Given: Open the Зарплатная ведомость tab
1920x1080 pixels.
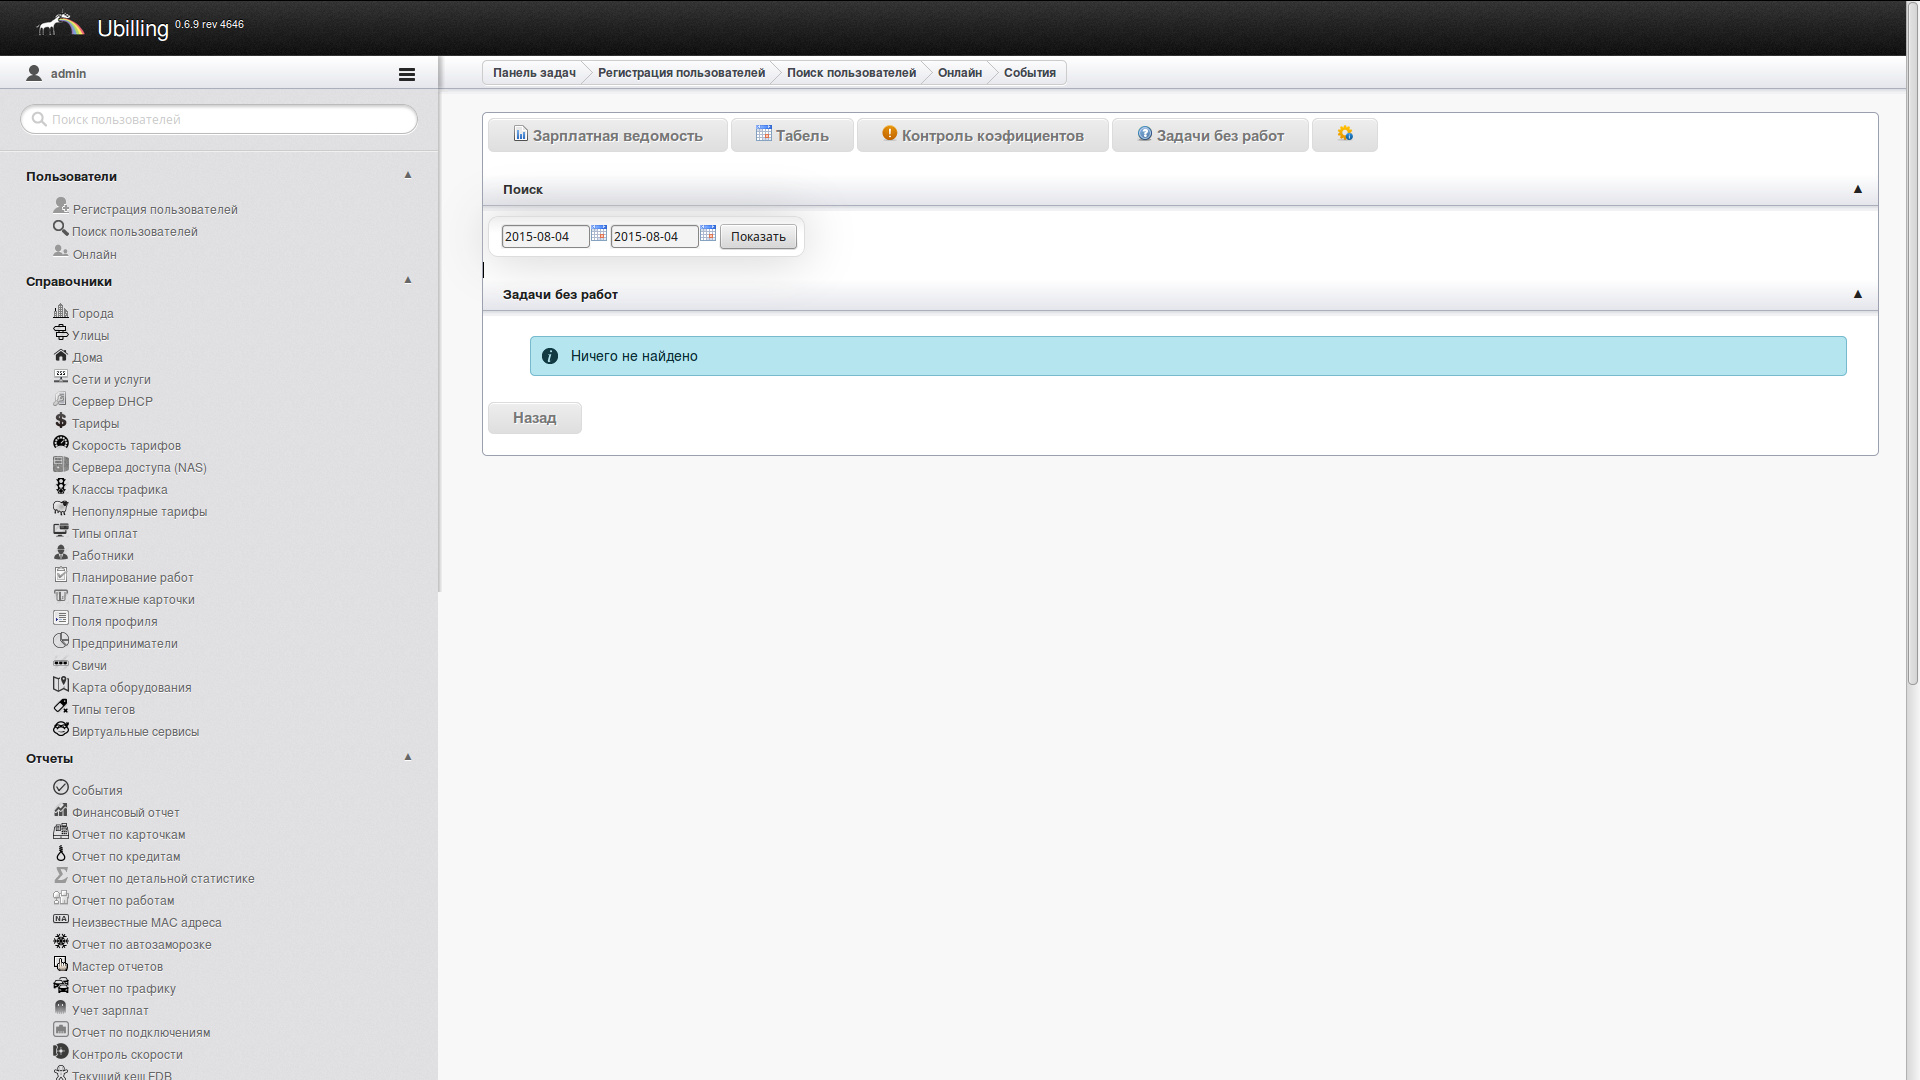Looking at the screenshot, I should (x=607, y=135).
